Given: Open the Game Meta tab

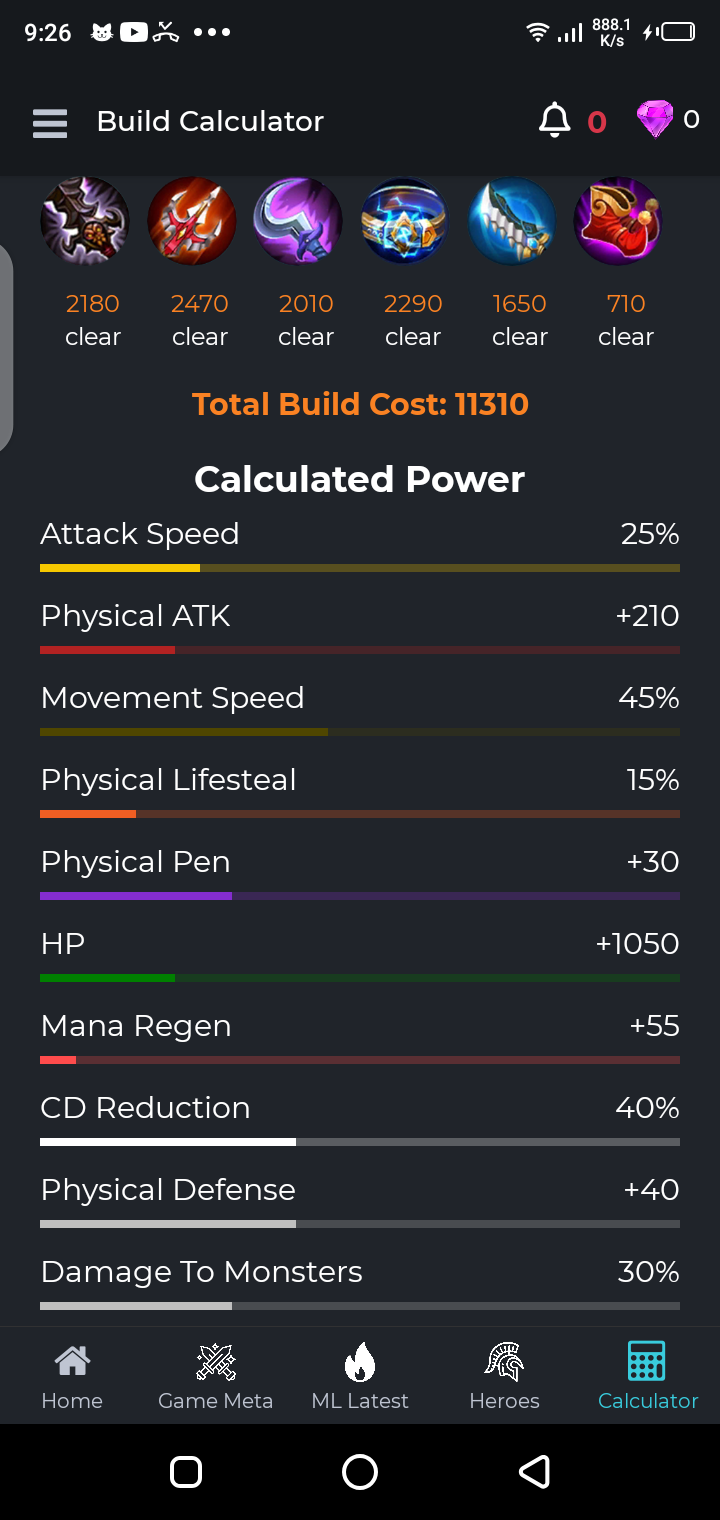Looking at the screenshot, I should (x=216, y=1376).
